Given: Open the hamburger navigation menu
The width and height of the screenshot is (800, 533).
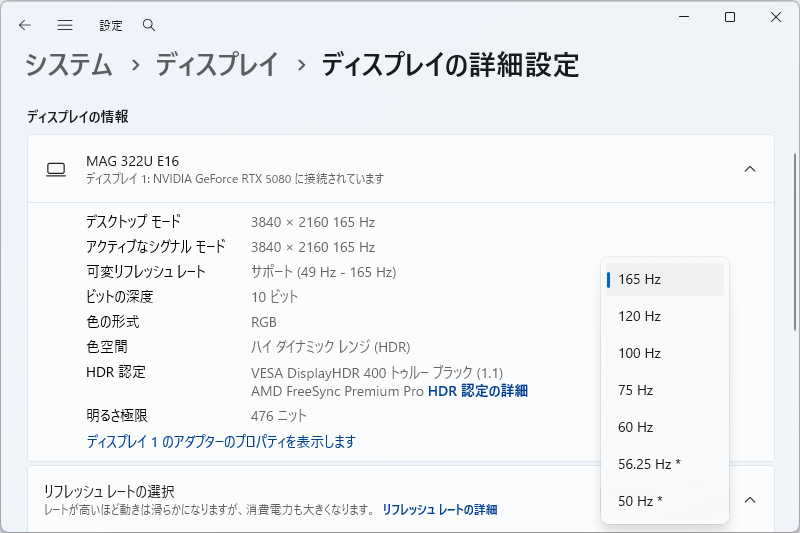Looking at the screenshot, I should point(65,25).
